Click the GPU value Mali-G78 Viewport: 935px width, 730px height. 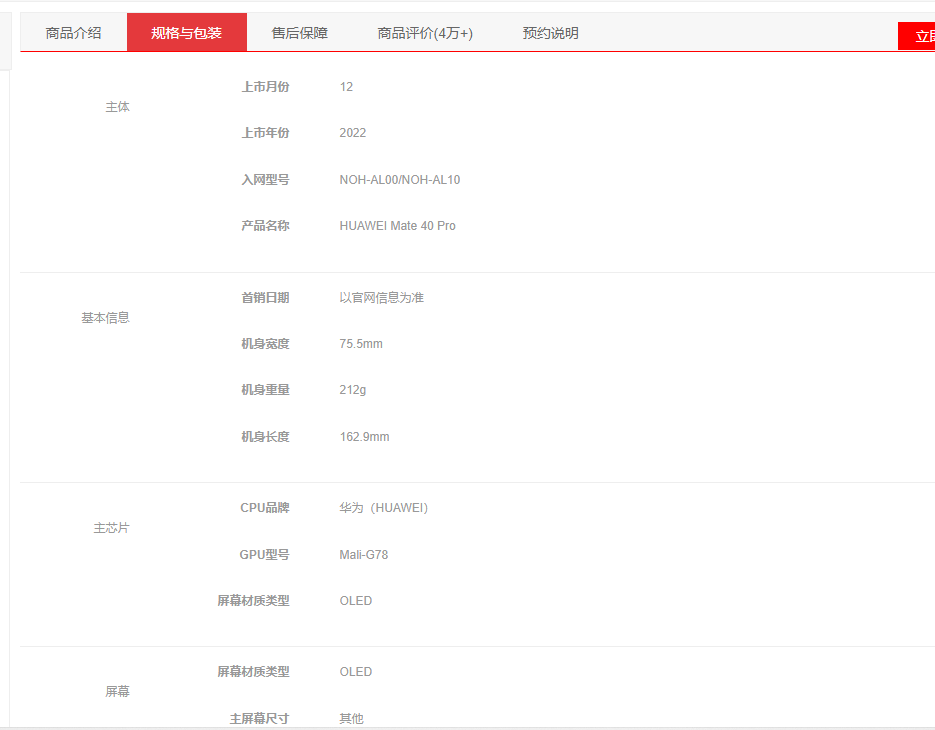[364, 555]
